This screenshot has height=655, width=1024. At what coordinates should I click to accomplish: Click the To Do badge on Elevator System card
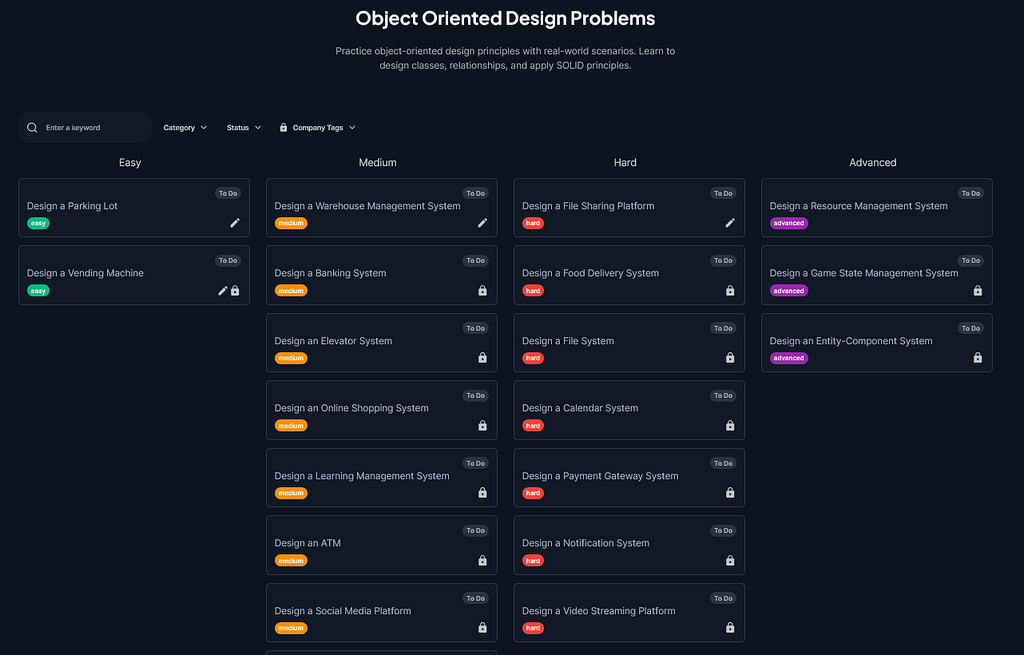475,328
